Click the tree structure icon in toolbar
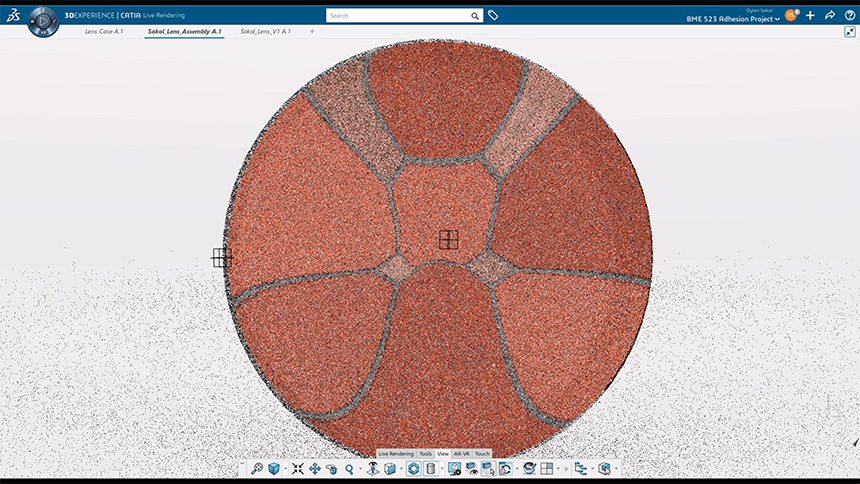This screenshot has width=860, height=484. 580,468
